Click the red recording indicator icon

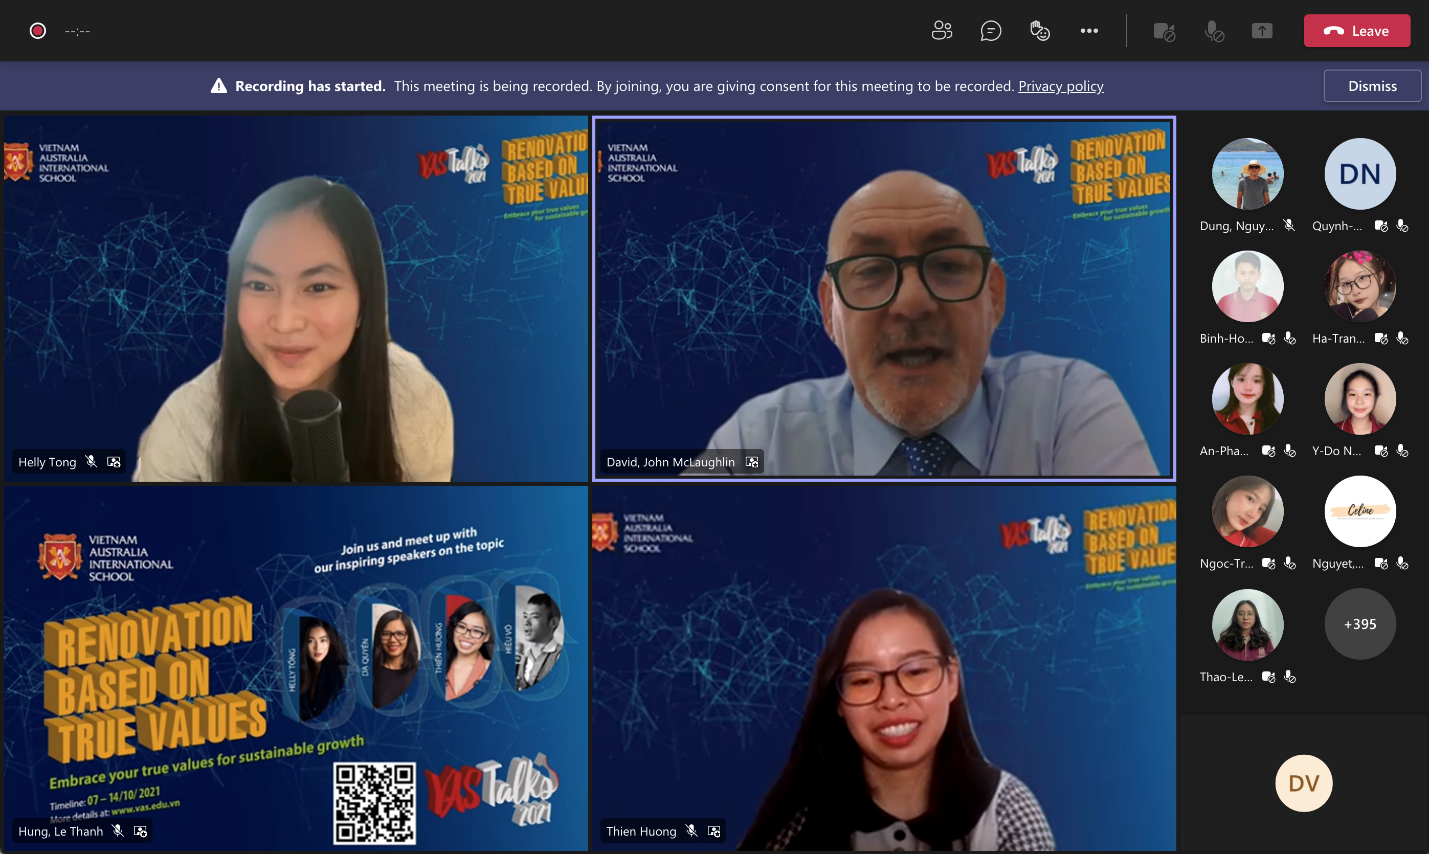[x=38, y=31]
